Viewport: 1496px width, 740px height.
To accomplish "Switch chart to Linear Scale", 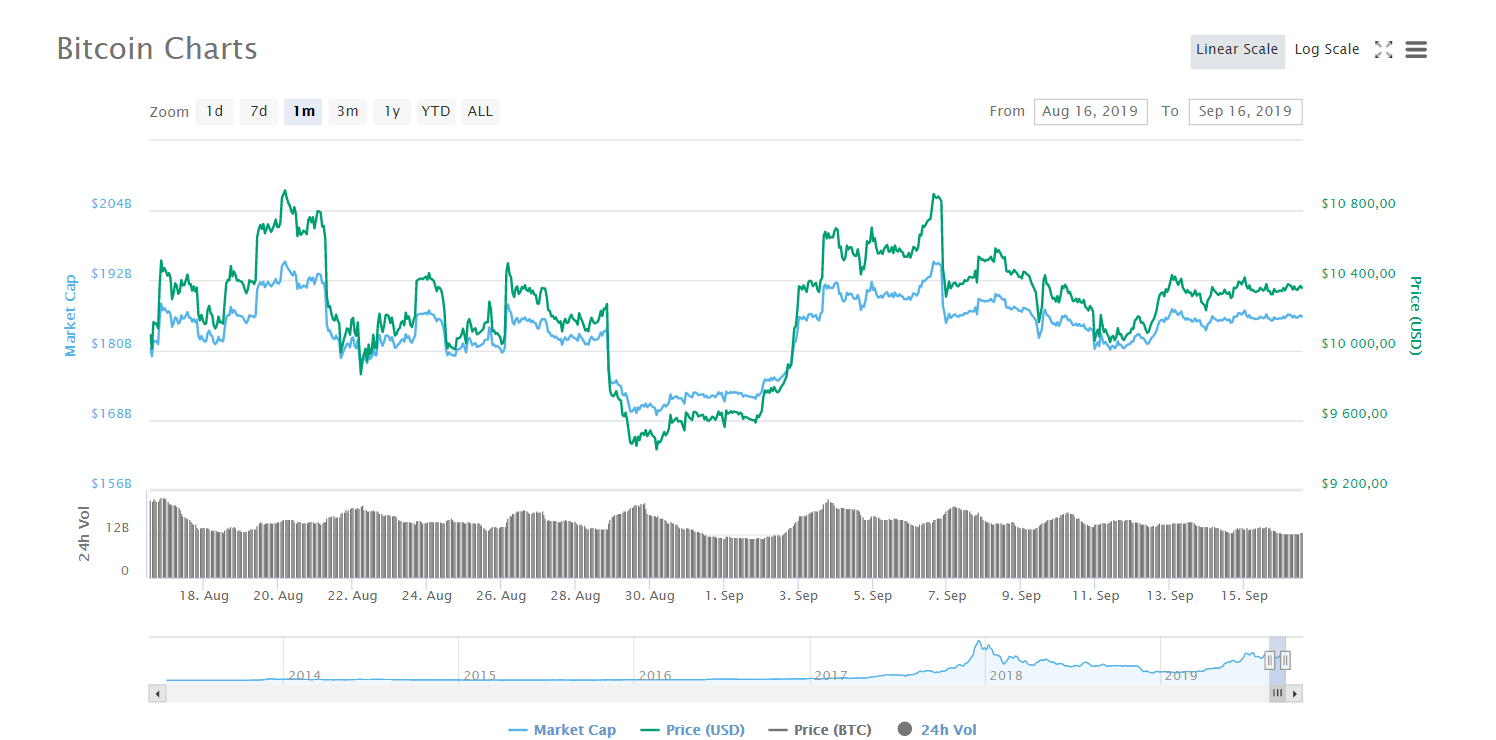I will (1237, 50).
